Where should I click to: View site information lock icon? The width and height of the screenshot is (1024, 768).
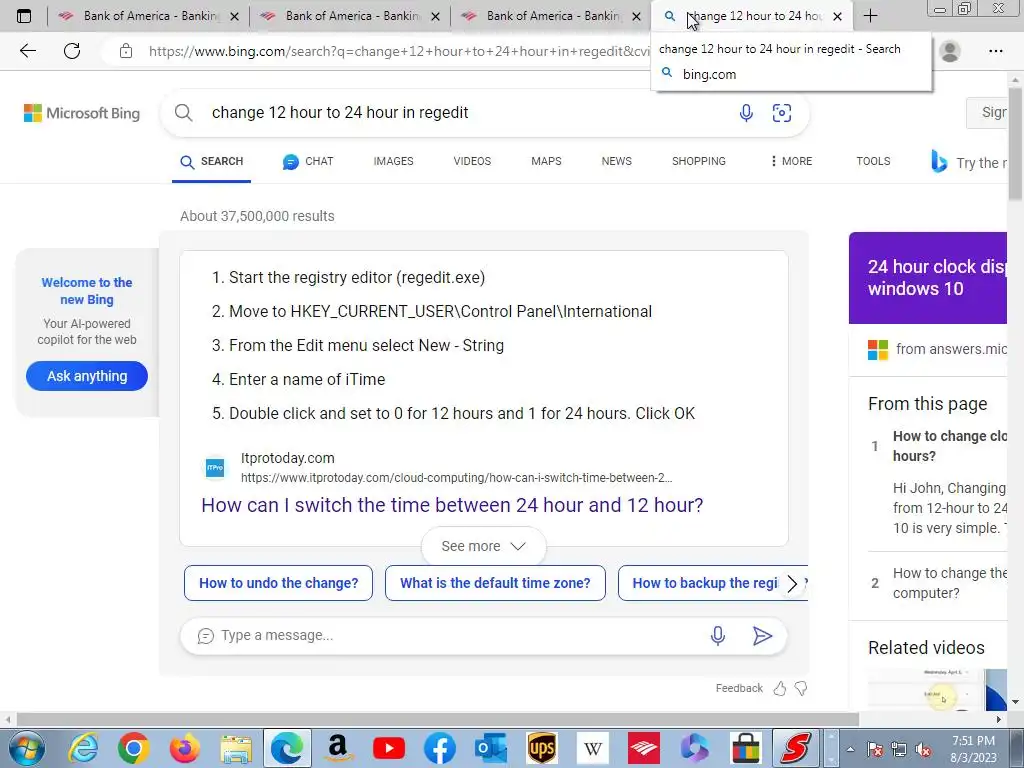tap(126, 51)
